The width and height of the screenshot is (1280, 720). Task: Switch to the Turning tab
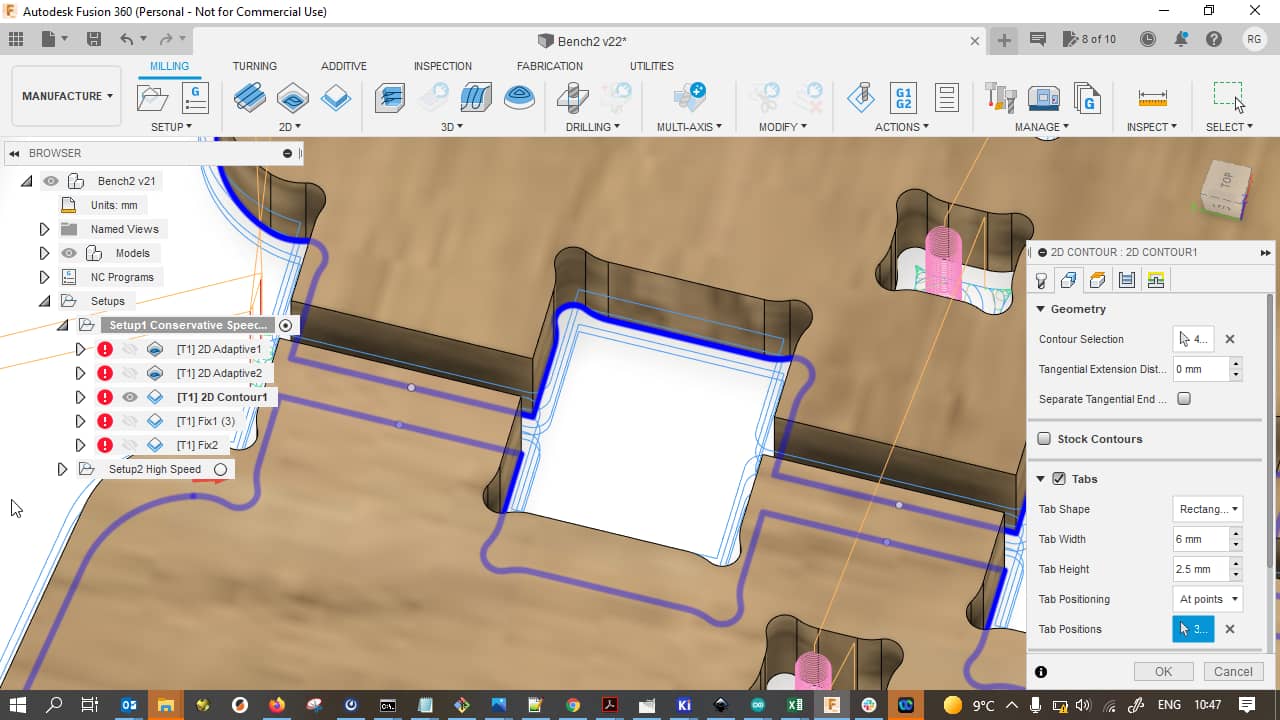255,66
